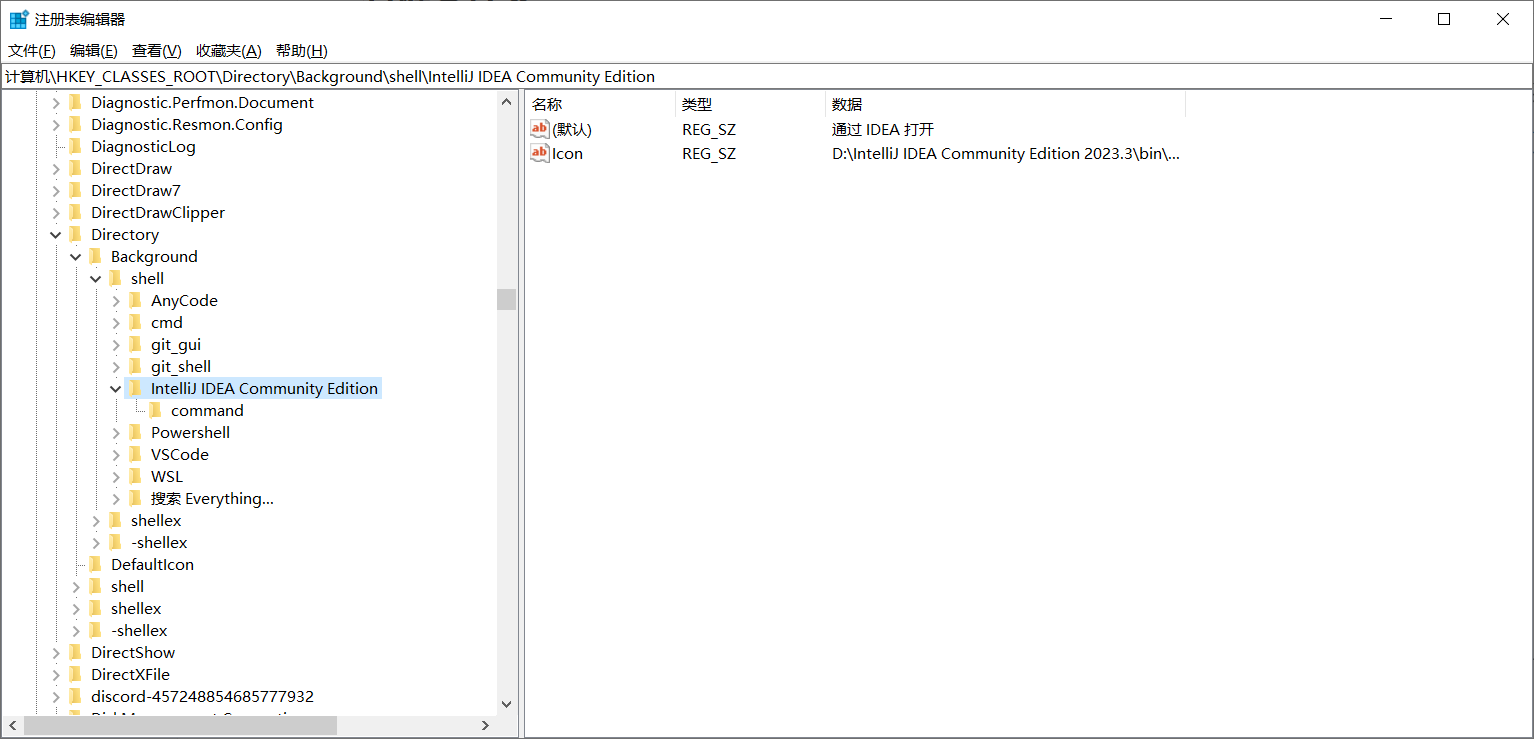Select the DirectDraw folder icon
Image resolution: width=1534 pixels, height=739 pixels.
pos(76,168)
